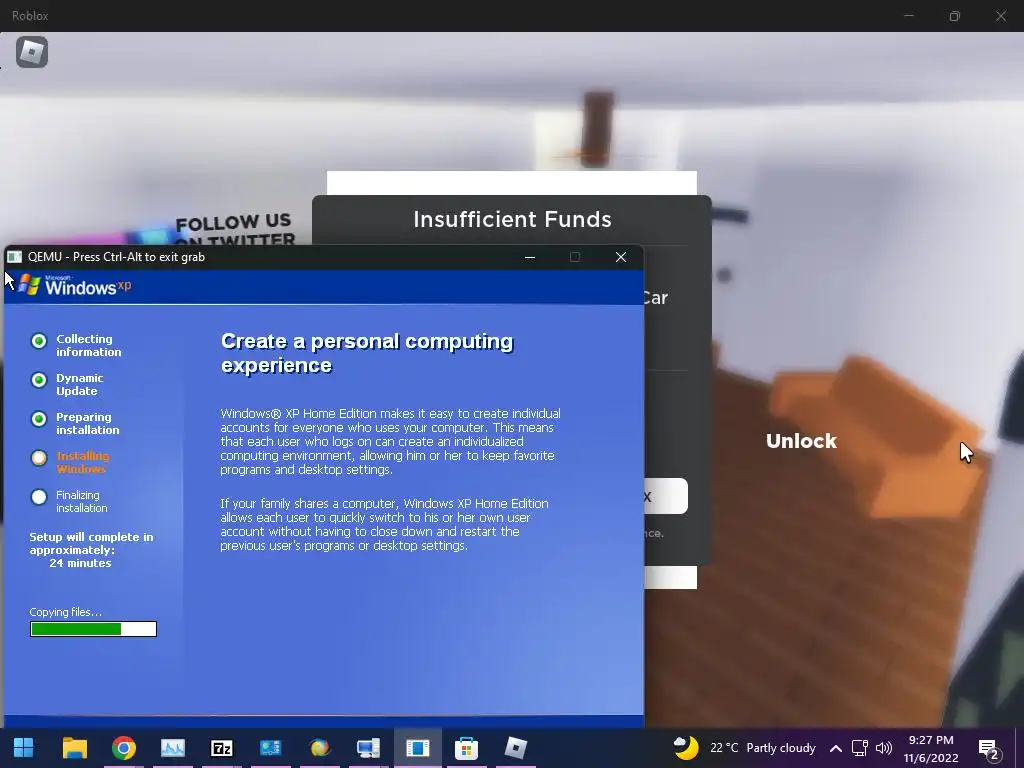1024x768 pixels.
Task: Click the QEMU window title bar text
Action: (x=116, y=257)
